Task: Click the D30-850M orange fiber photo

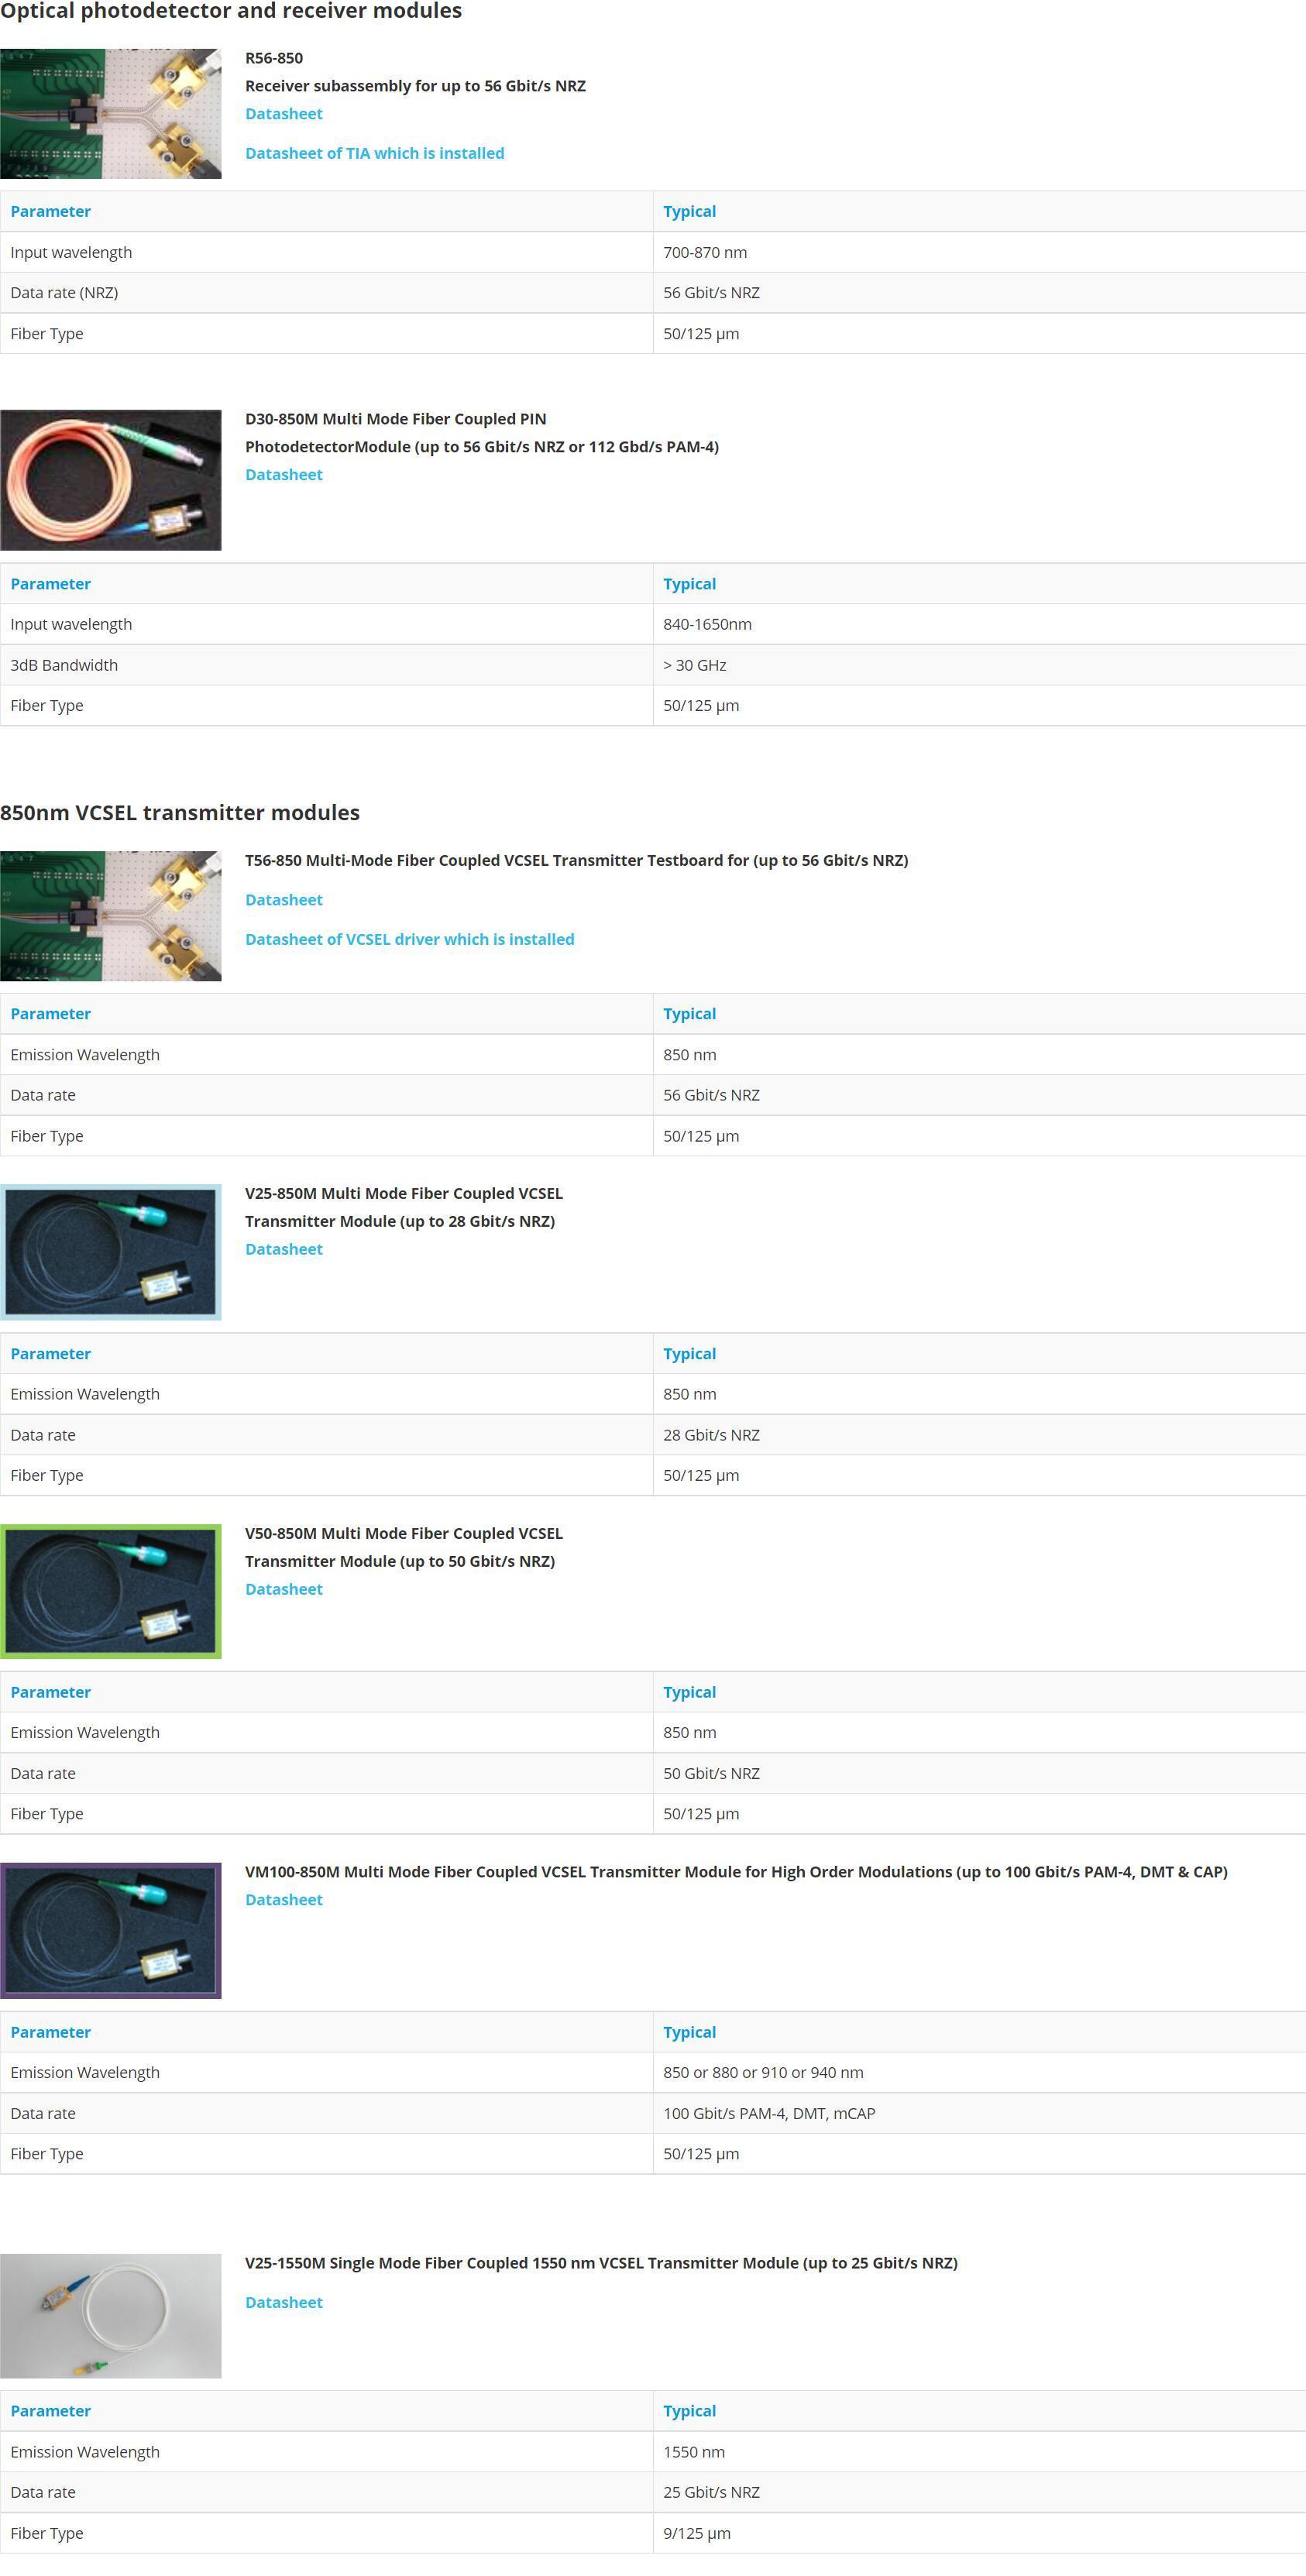Action: [111, 480]
